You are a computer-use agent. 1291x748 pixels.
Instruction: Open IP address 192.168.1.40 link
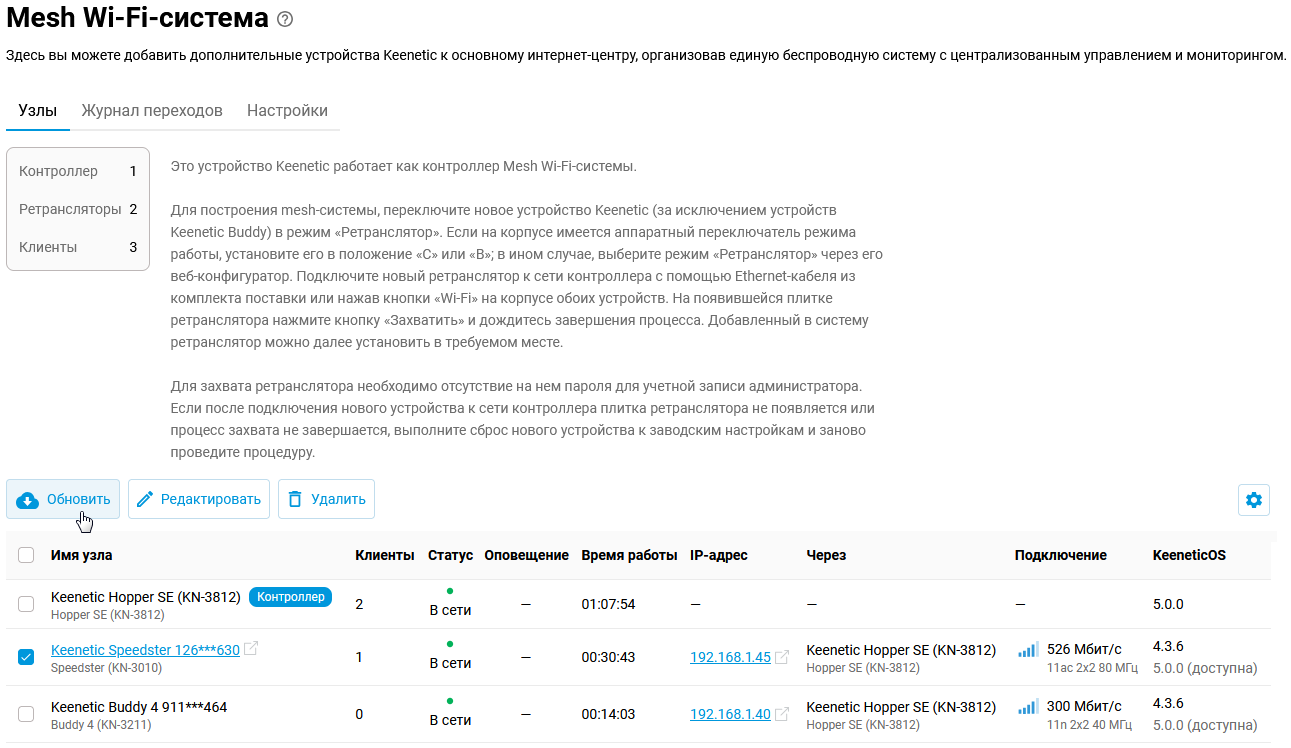pos(730,714)
